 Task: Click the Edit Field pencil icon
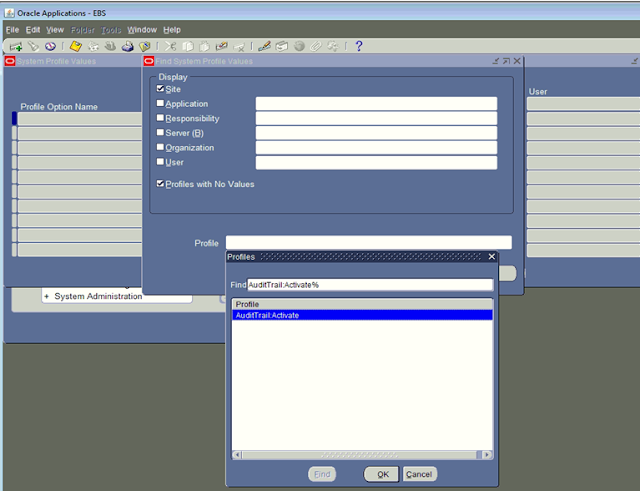(264, 46)
